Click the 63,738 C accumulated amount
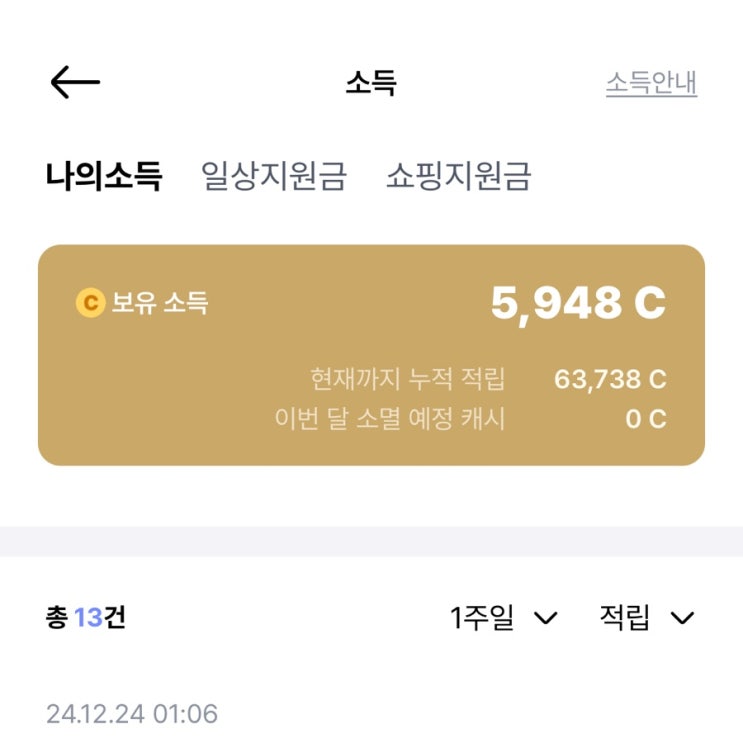Screen dimensions: 743x743 coord(610,380)
